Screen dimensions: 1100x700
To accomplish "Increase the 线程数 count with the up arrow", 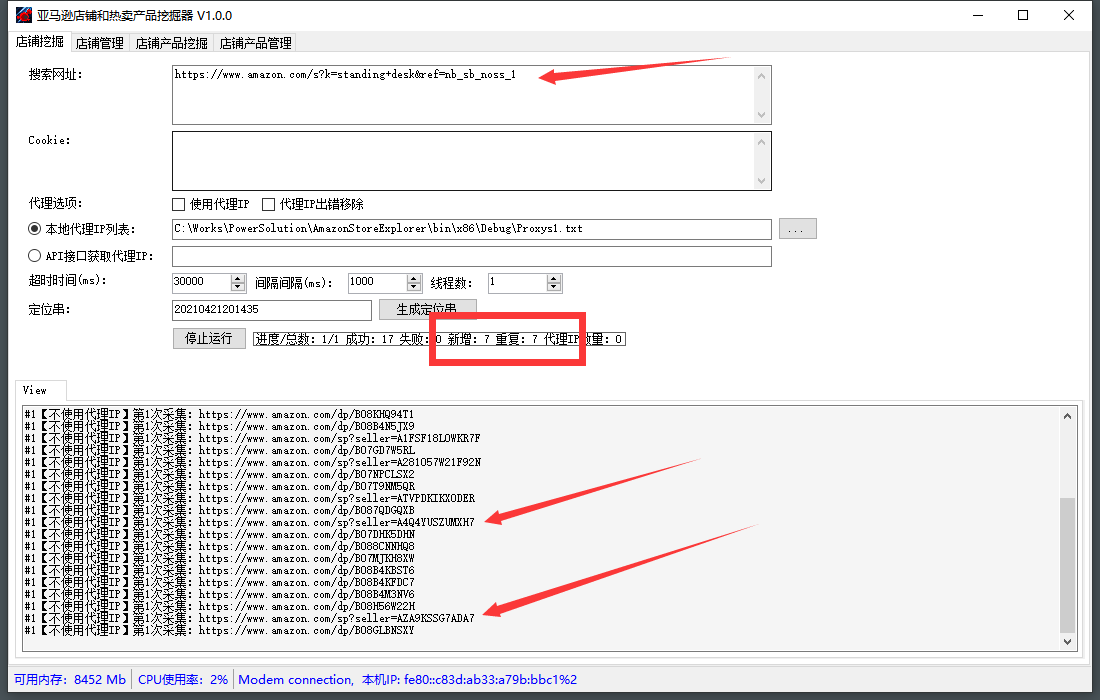I will (x=554, y=278).
